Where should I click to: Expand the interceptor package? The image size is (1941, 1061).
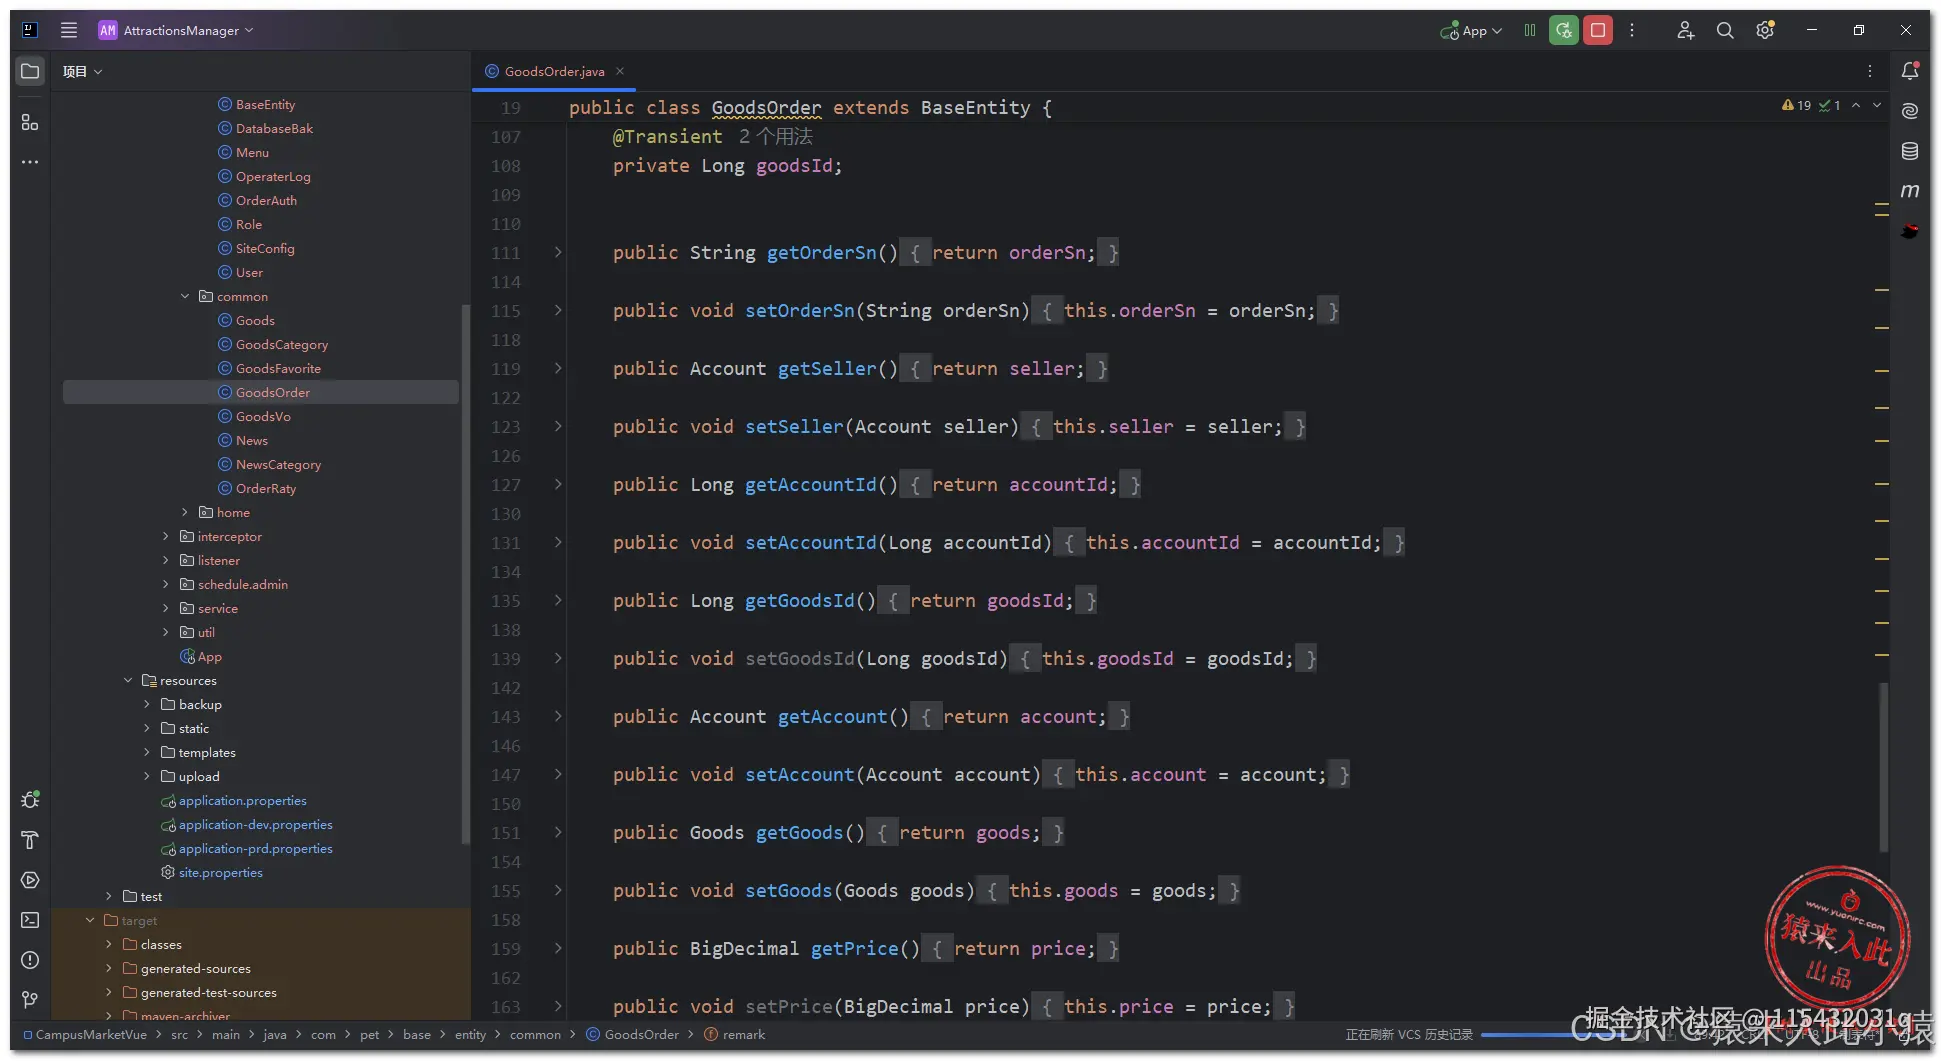[x=166, y=536]
